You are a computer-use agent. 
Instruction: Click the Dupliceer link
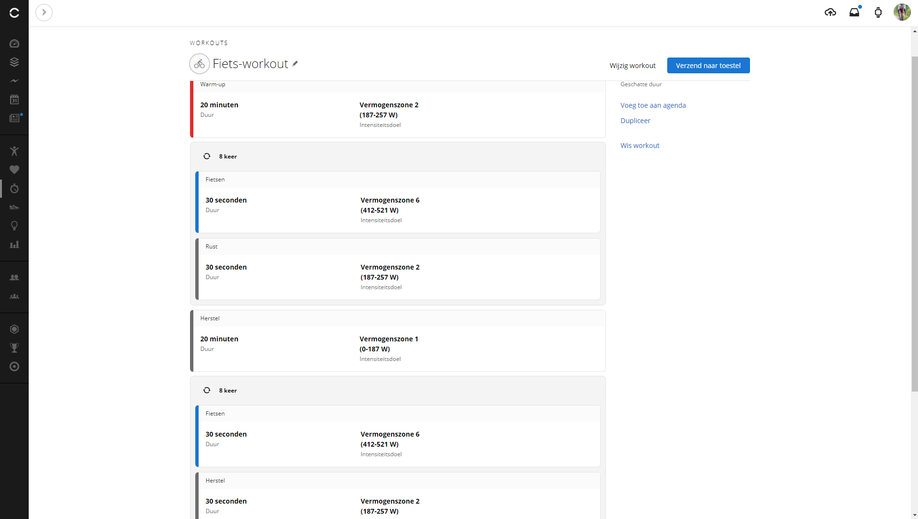click(635, 121)
